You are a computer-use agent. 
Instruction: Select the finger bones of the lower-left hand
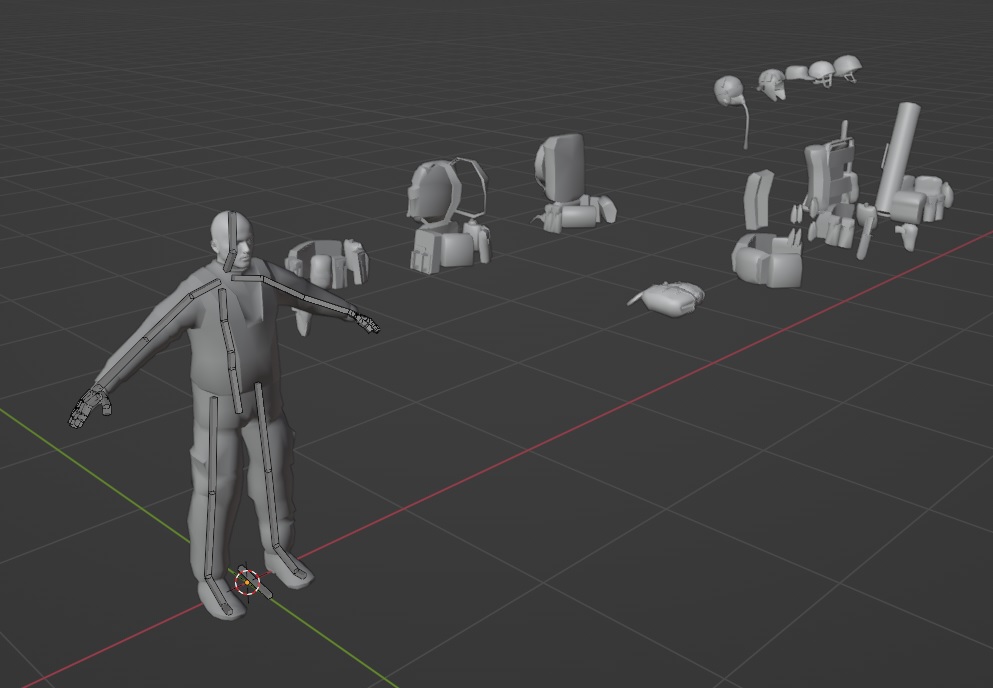pyautogui.click(x=89, y=405)
